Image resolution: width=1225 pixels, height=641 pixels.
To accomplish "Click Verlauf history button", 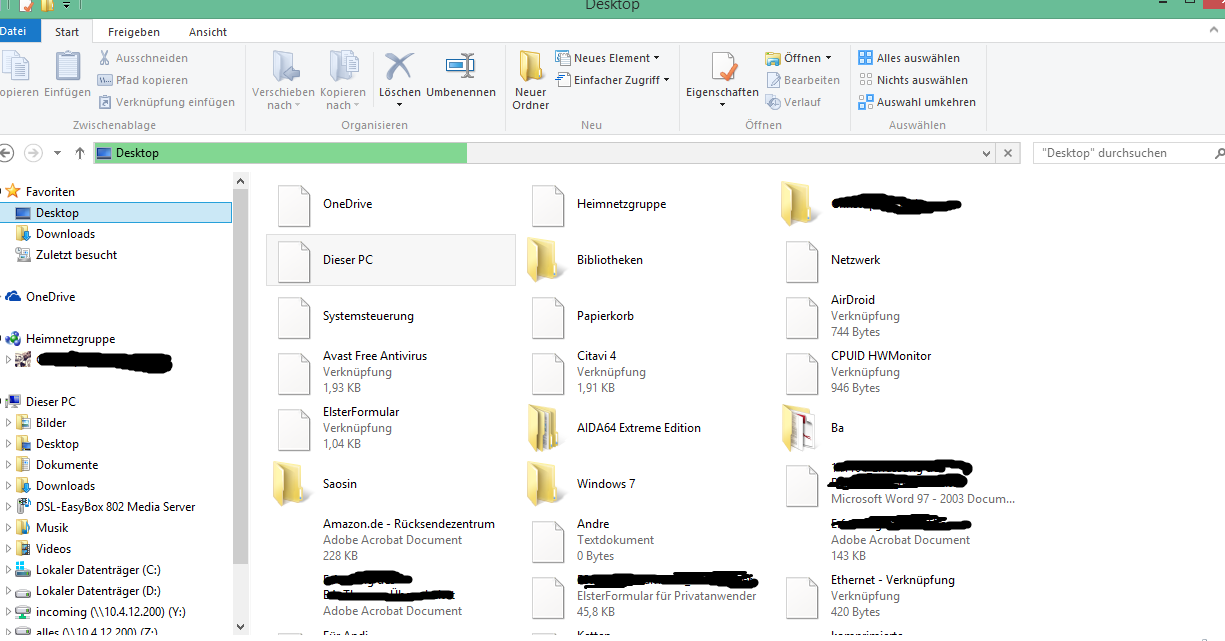I will [793, 102].
